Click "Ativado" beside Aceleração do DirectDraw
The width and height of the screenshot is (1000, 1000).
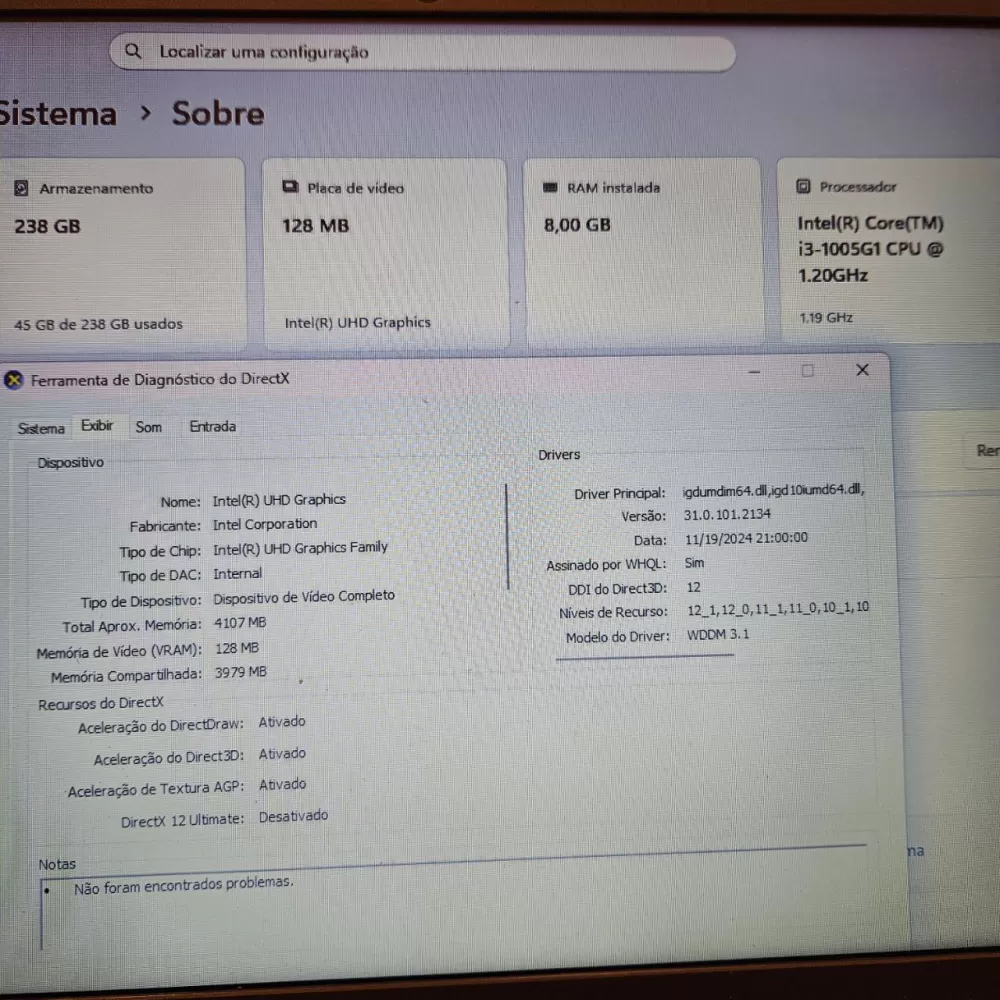click(282, 722)
